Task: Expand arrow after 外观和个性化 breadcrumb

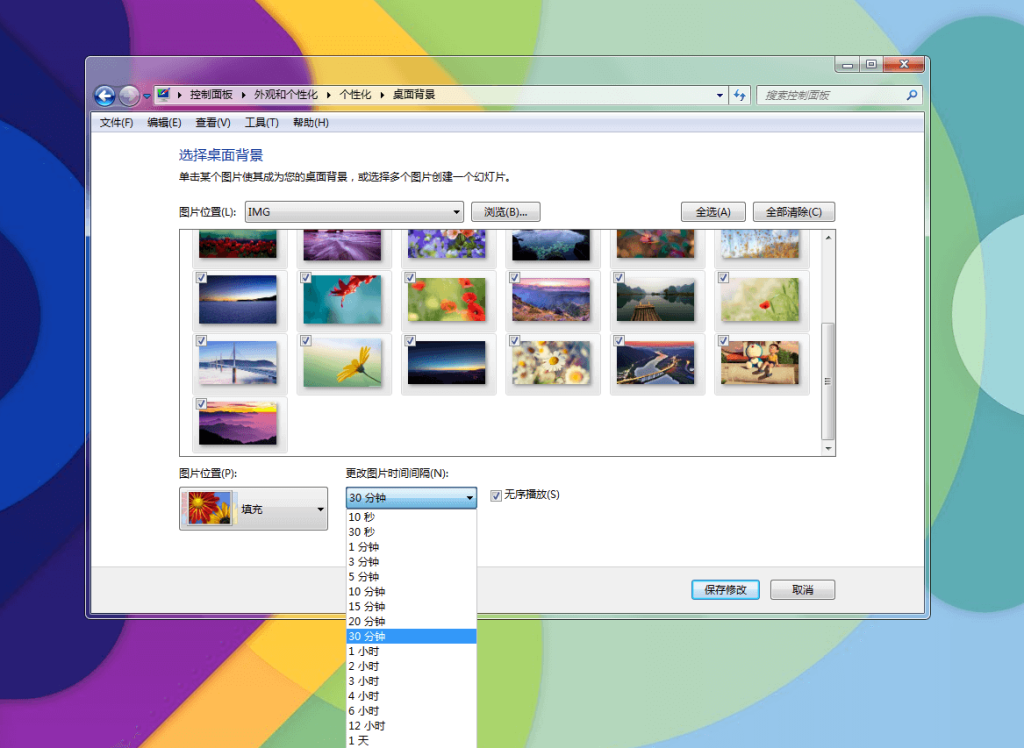Action: [328, 95]
